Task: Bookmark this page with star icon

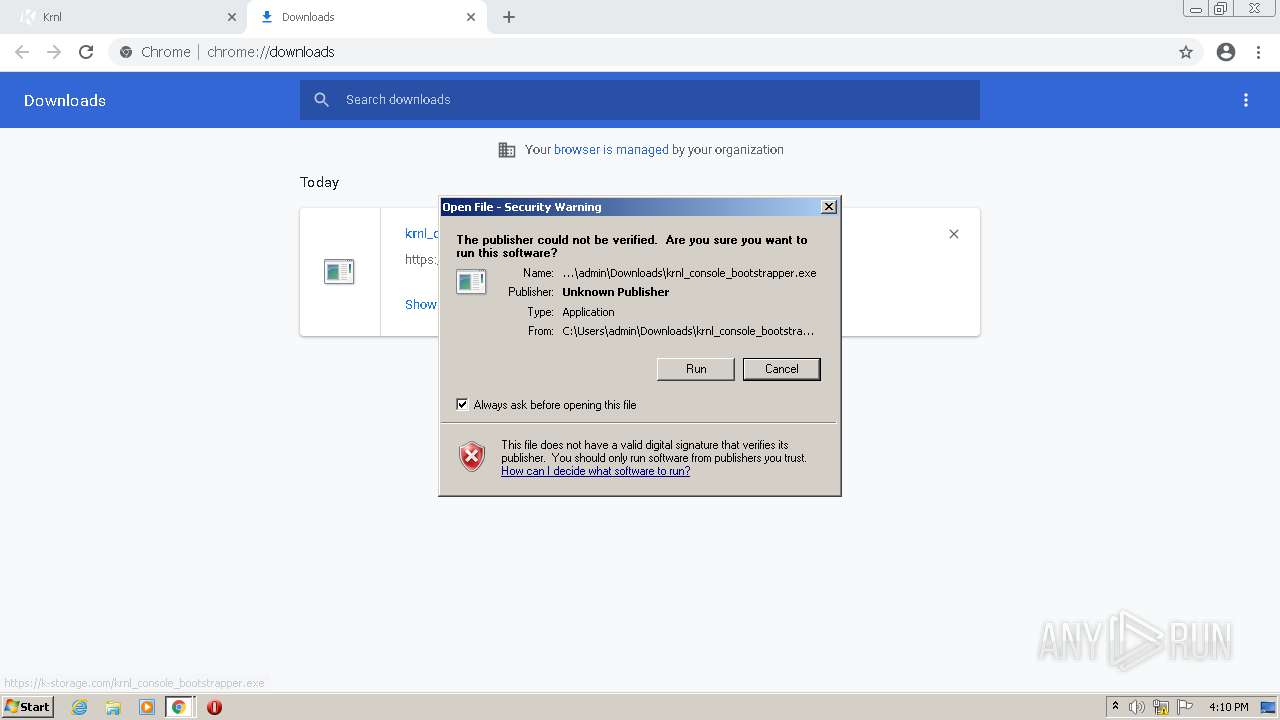Action: pyautogui.click(x=1186, y=52)
